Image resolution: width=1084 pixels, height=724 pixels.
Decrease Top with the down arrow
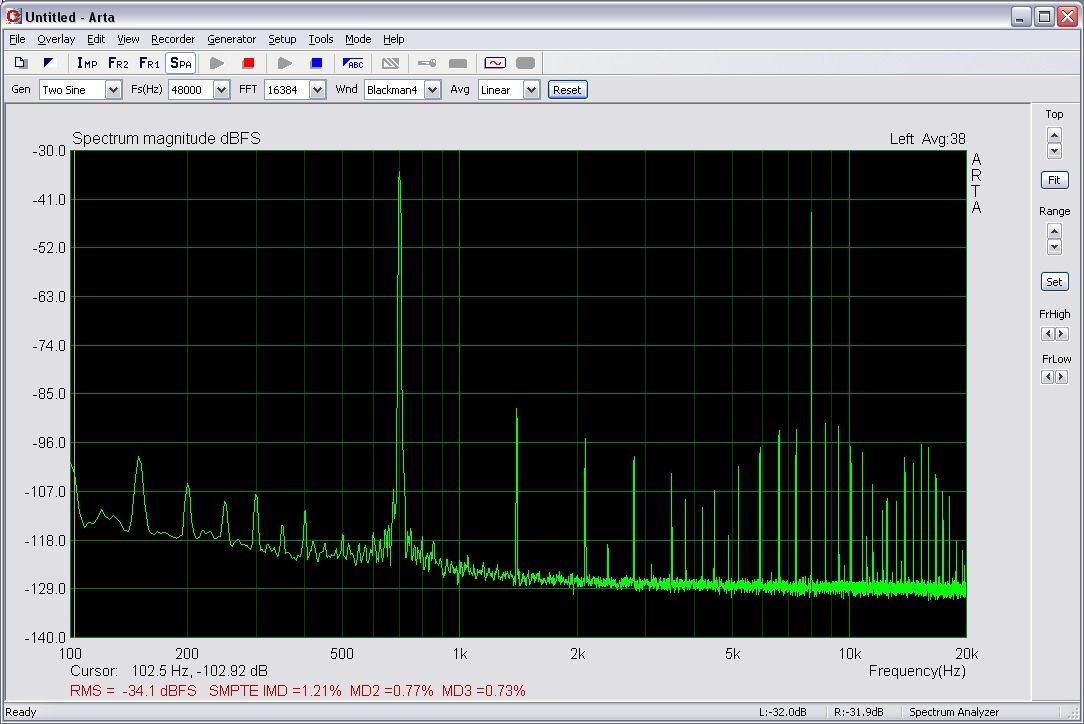1054,151
